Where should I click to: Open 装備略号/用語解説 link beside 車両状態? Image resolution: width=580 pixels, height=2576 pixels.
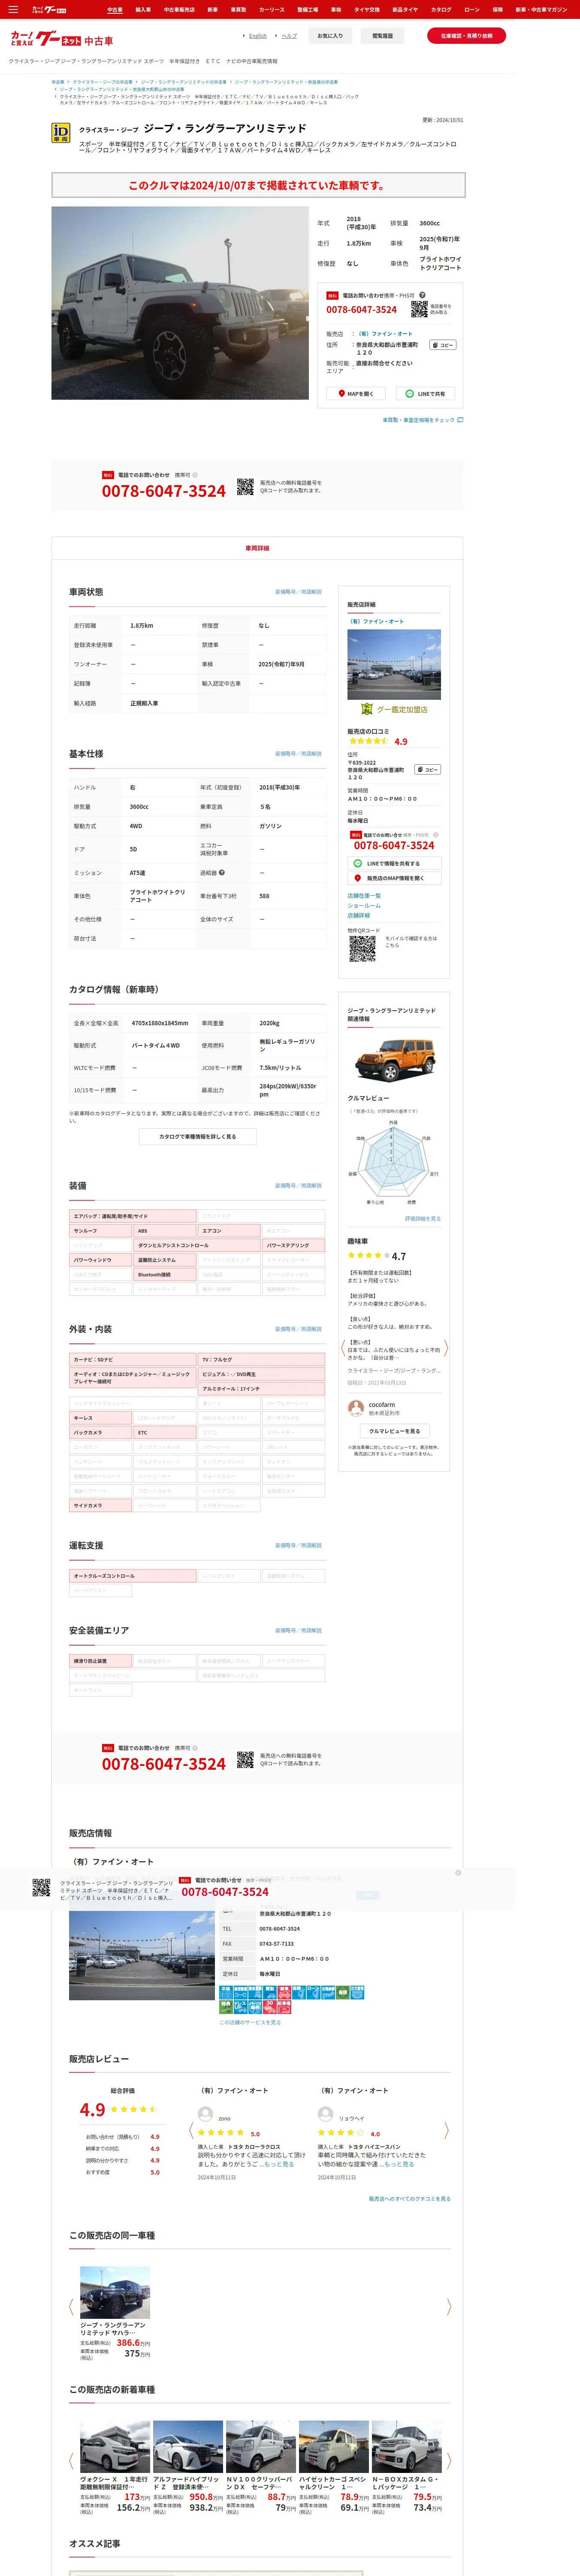[x=298, y=592]
